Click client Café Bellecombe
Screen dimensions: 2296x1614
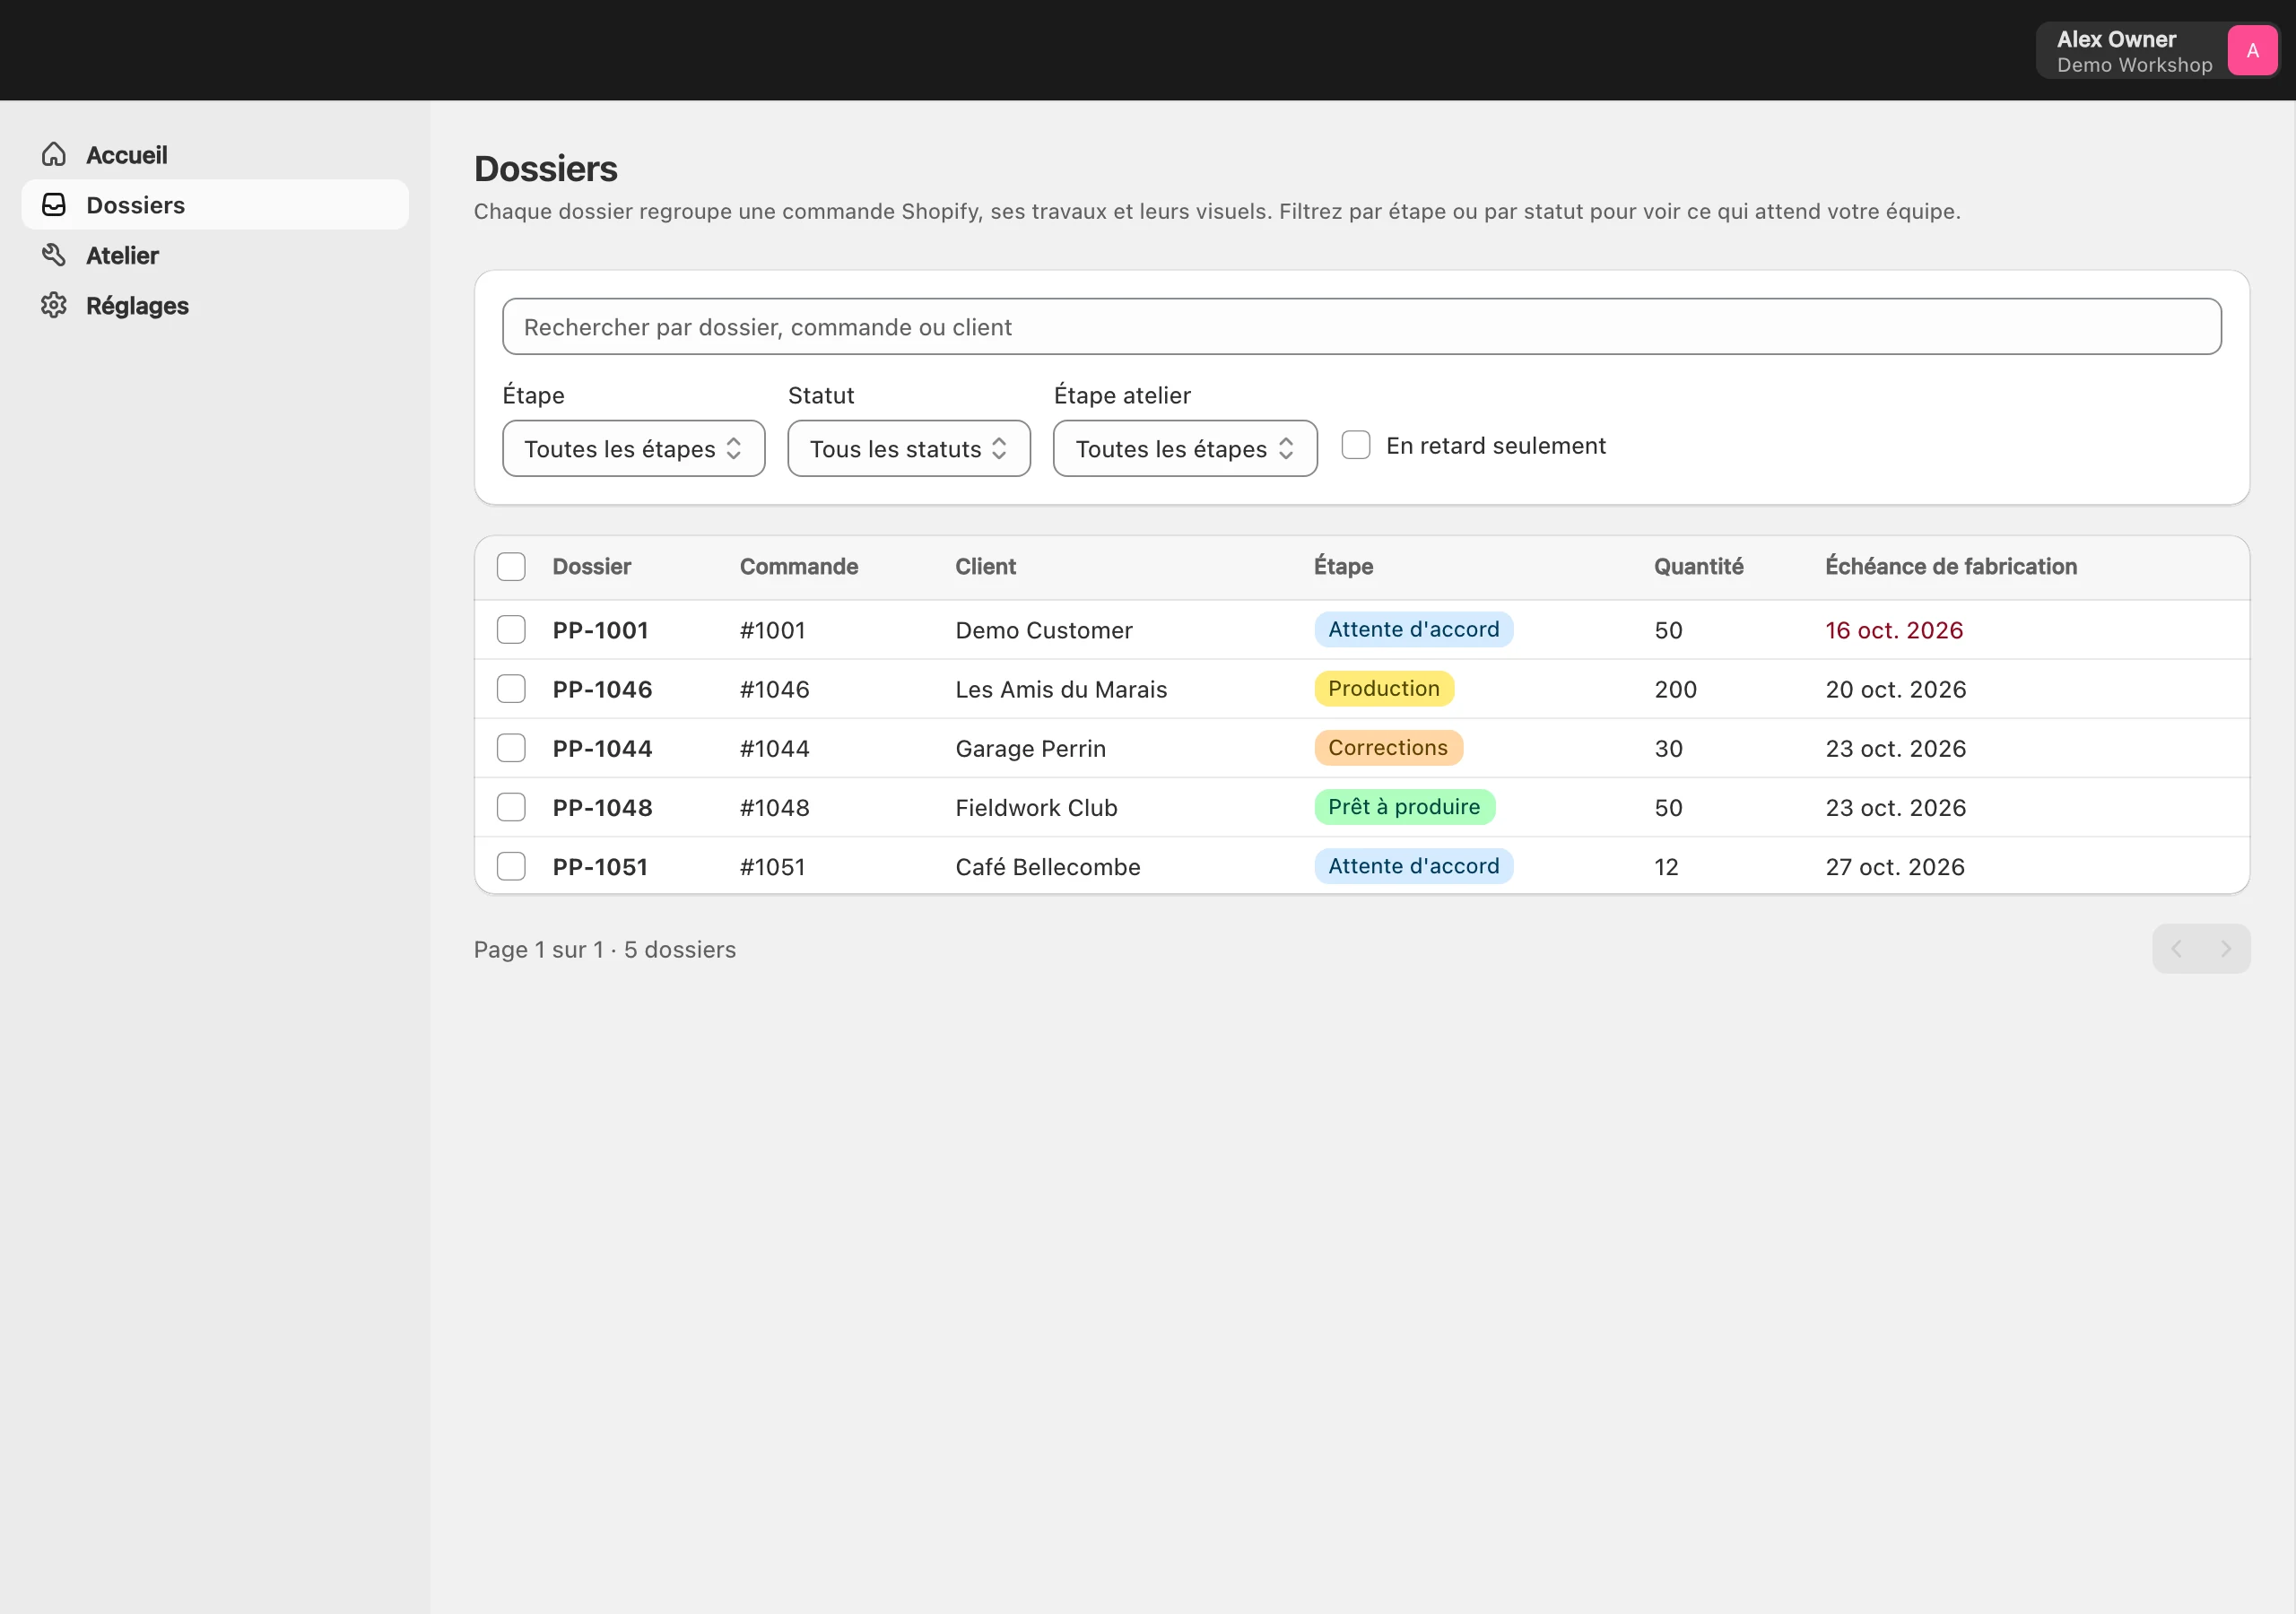click(x=1047, y=866)
